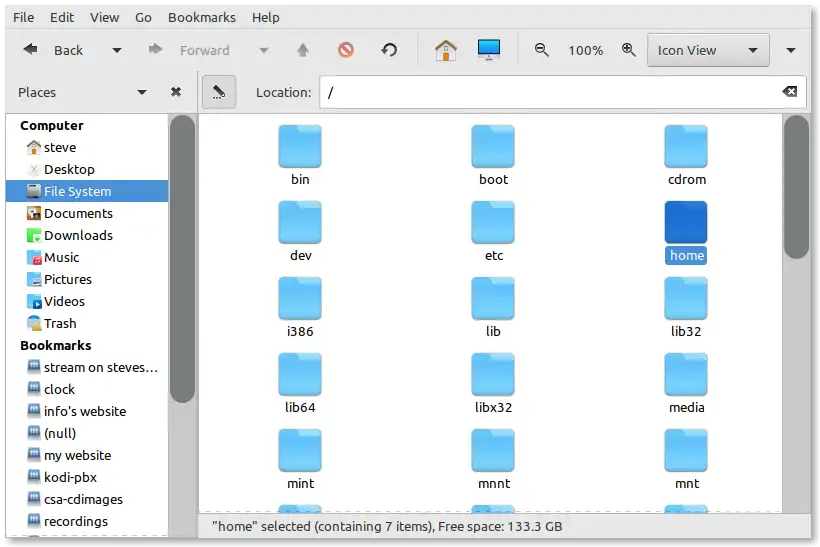Screen dimensions: 820x547
Task: Open the Go menu
Action: click(143, 17)
